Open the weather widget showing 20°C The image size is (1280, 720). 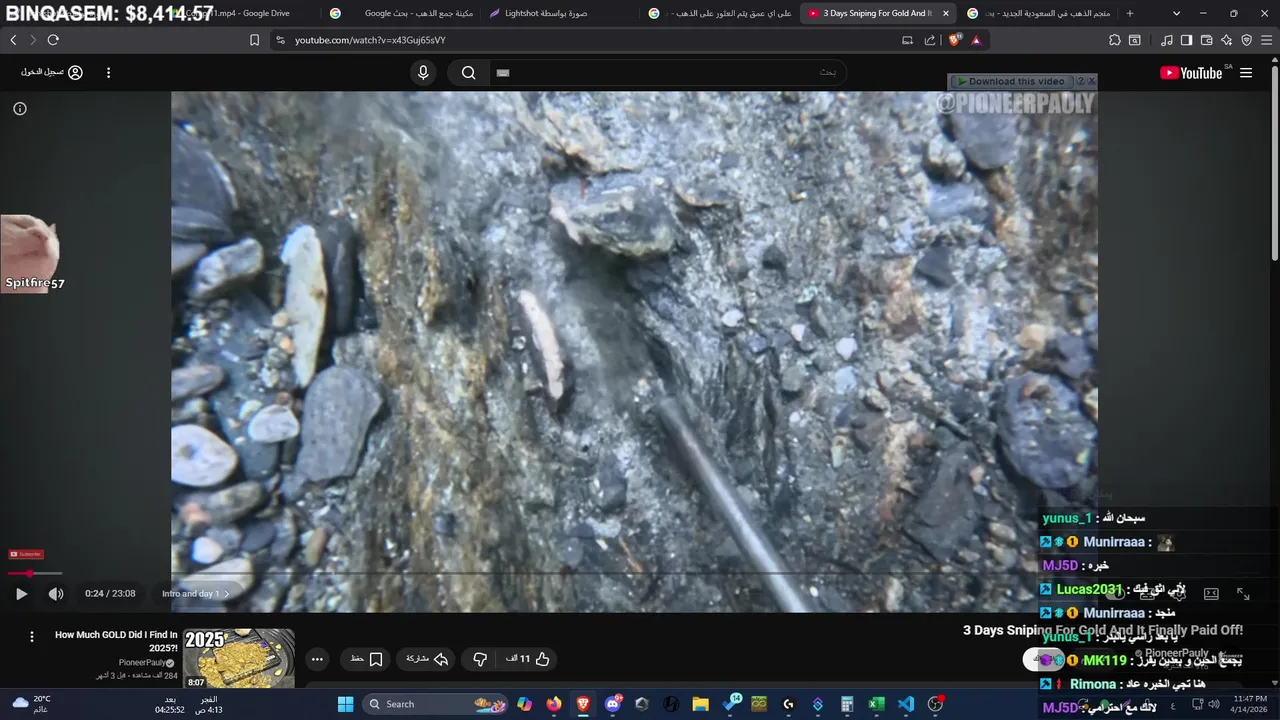click(x=32, y=704)
